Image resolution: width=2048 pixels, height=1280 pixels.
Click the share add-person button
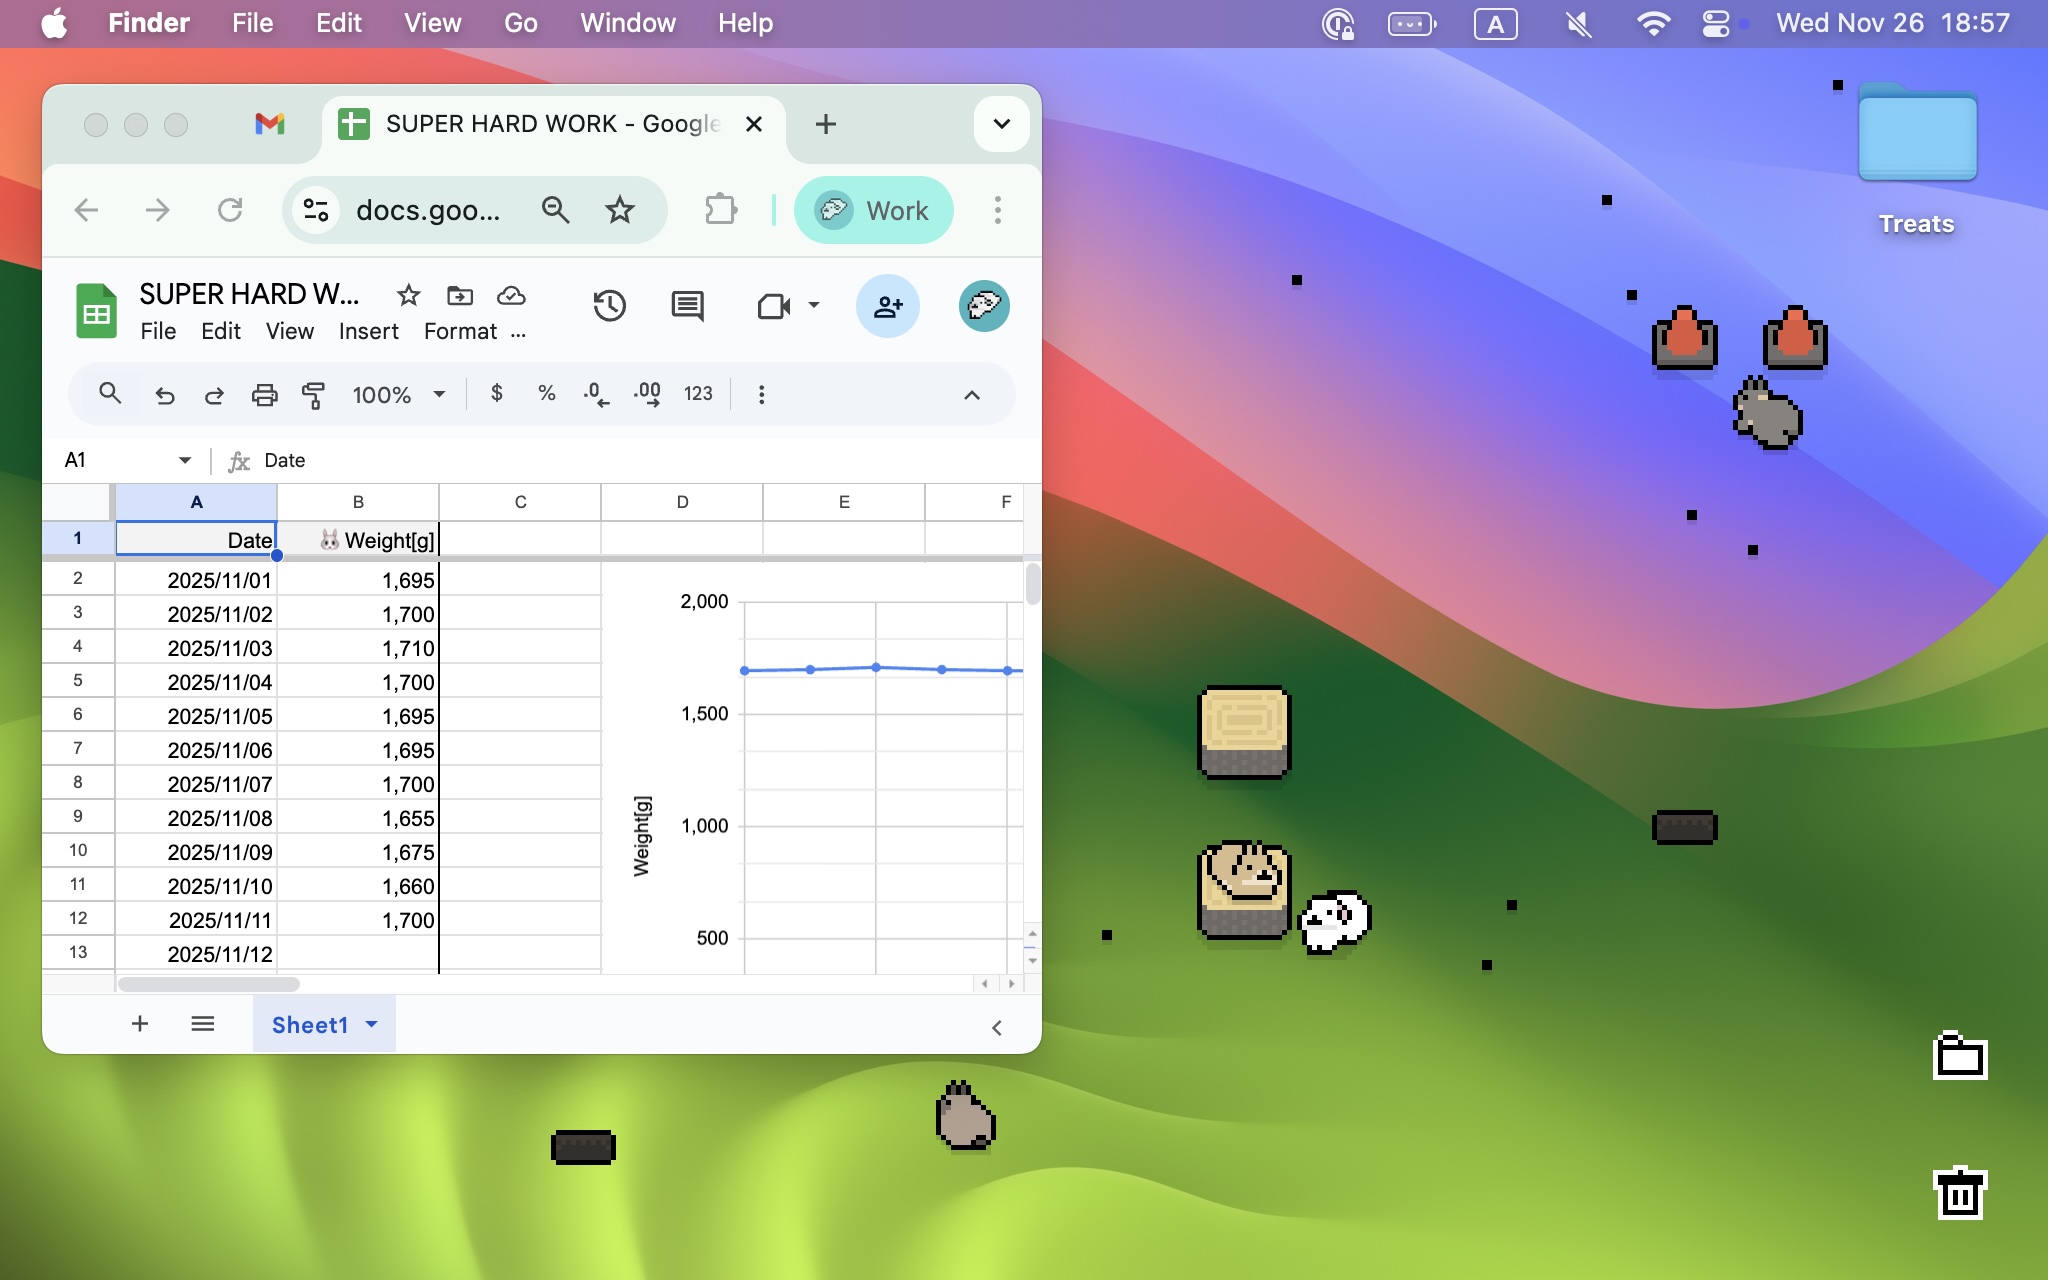(887, 306)
